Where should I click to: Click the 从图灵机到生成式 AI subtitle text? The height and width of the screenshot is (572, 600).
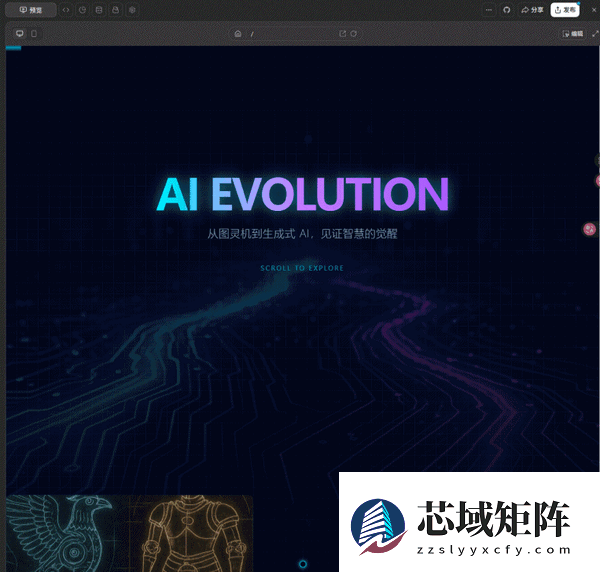click(x=302, y=233)
